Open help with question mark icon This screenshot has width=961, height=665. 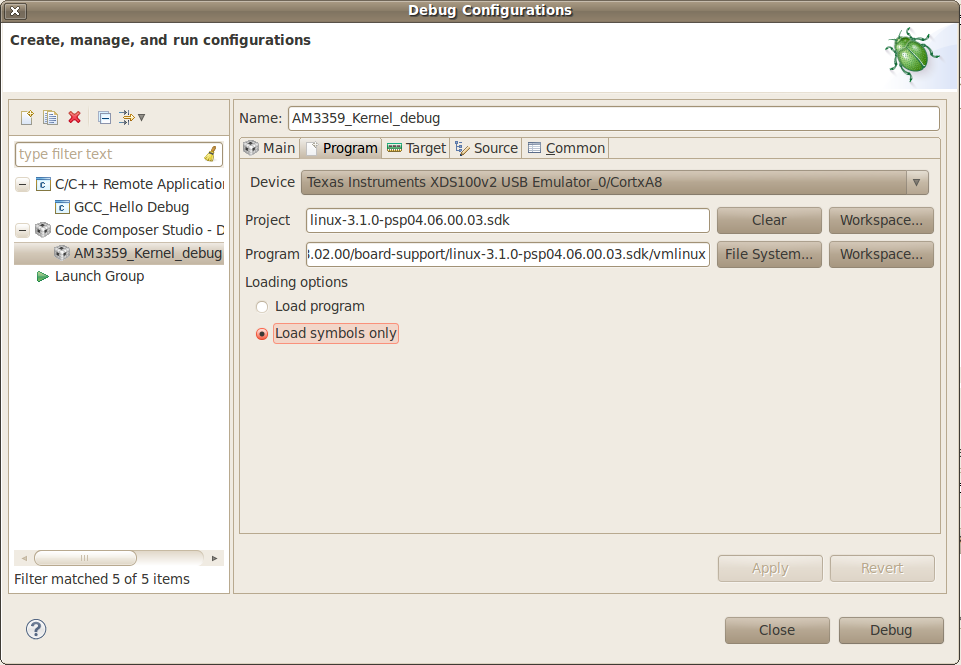(x=36, y=629)
